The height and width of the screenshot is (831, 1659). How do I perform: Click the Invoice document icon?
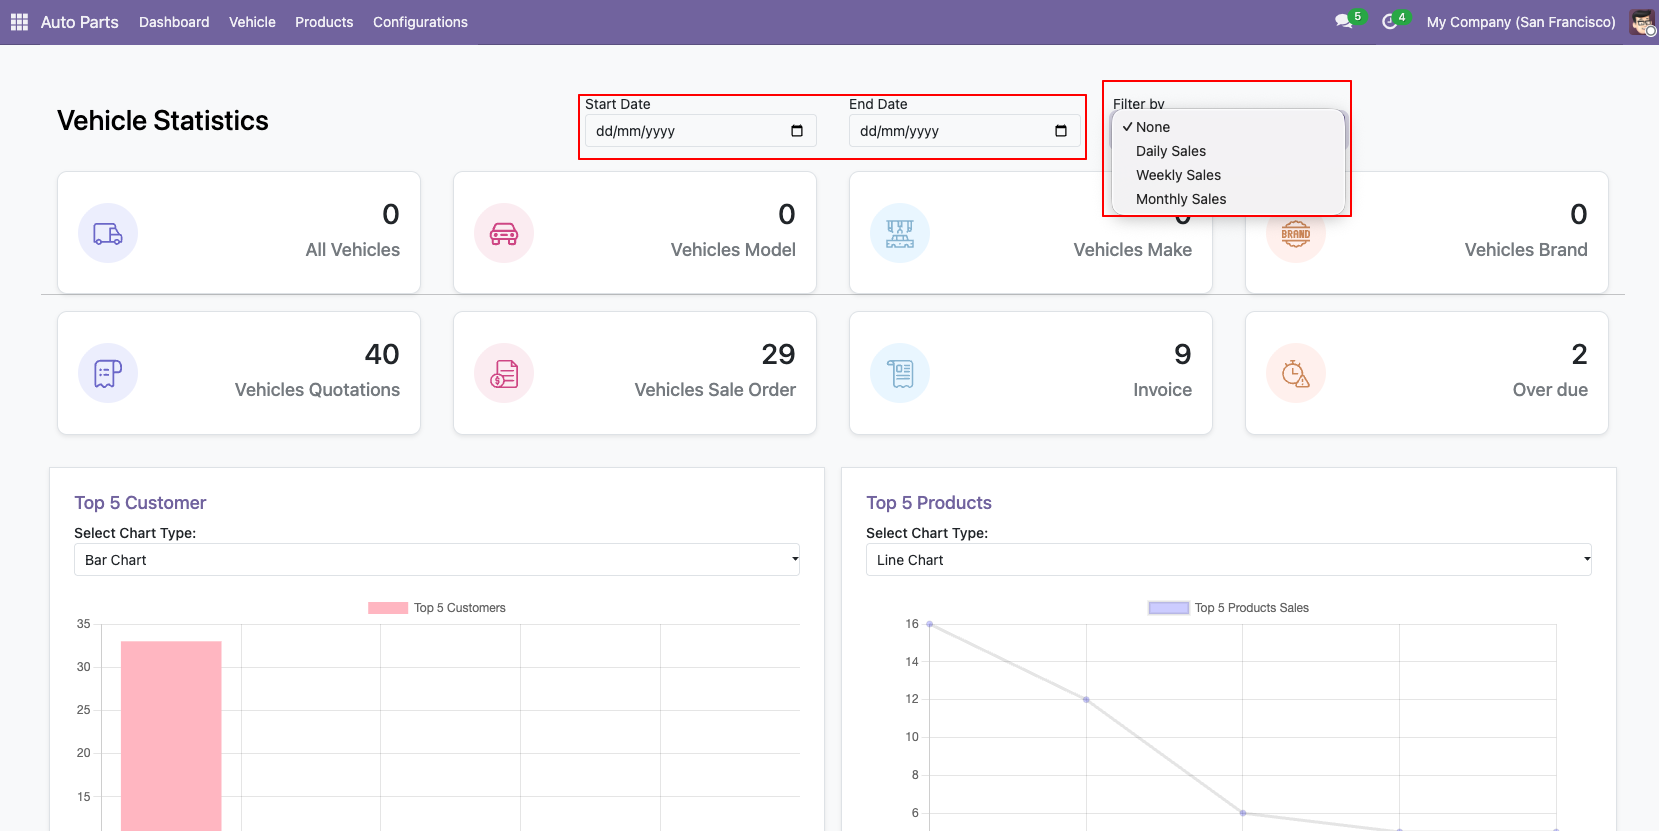point(900,374)
